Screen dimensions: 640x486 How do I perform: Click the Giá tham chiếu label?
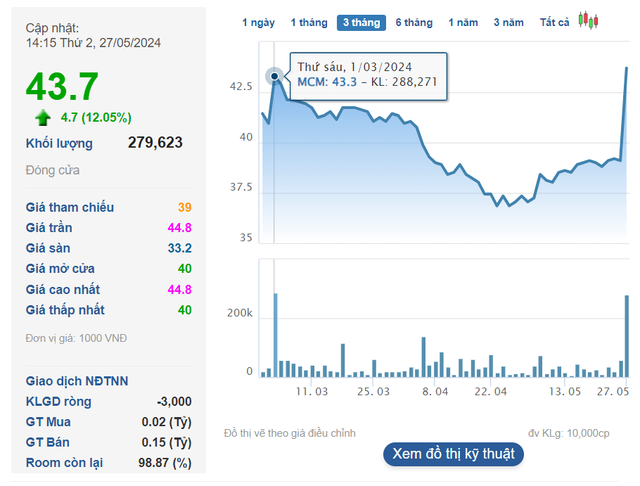coord(70,207)
